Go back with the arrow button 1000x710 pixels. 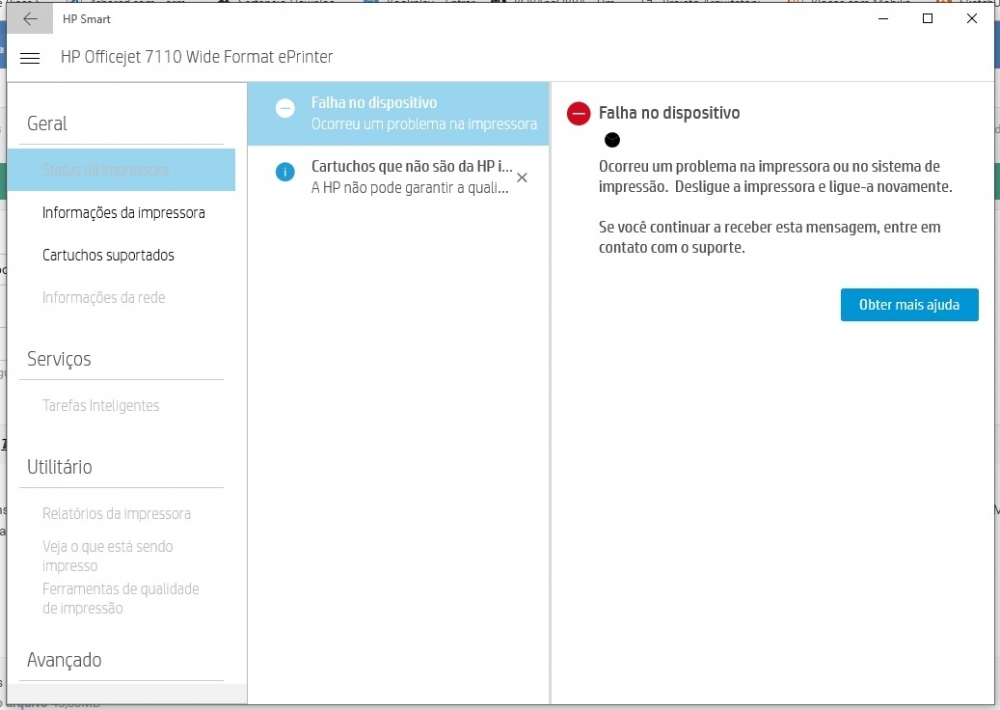click(30, 18)
